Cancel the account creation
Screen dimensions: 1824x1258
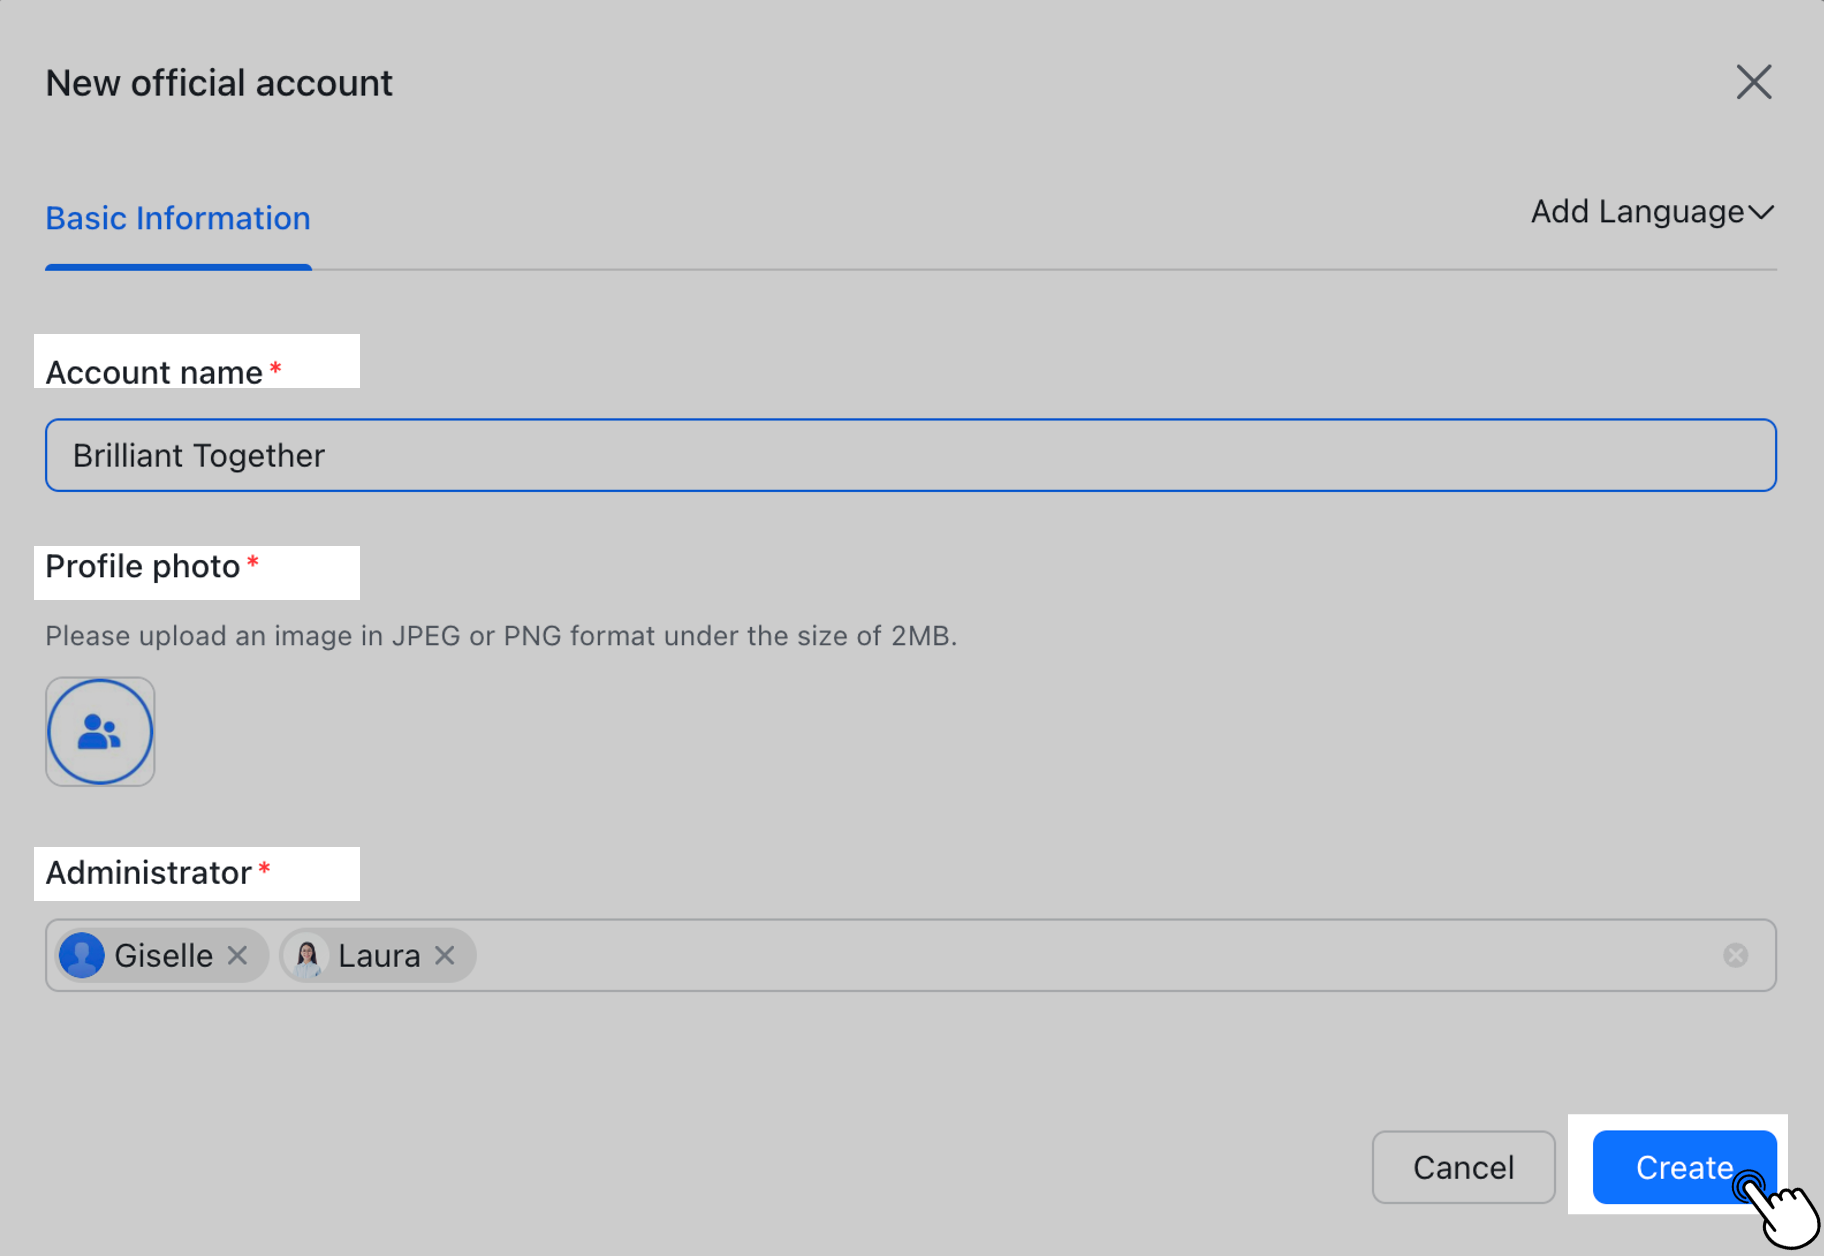(x=1463, y=1167)
